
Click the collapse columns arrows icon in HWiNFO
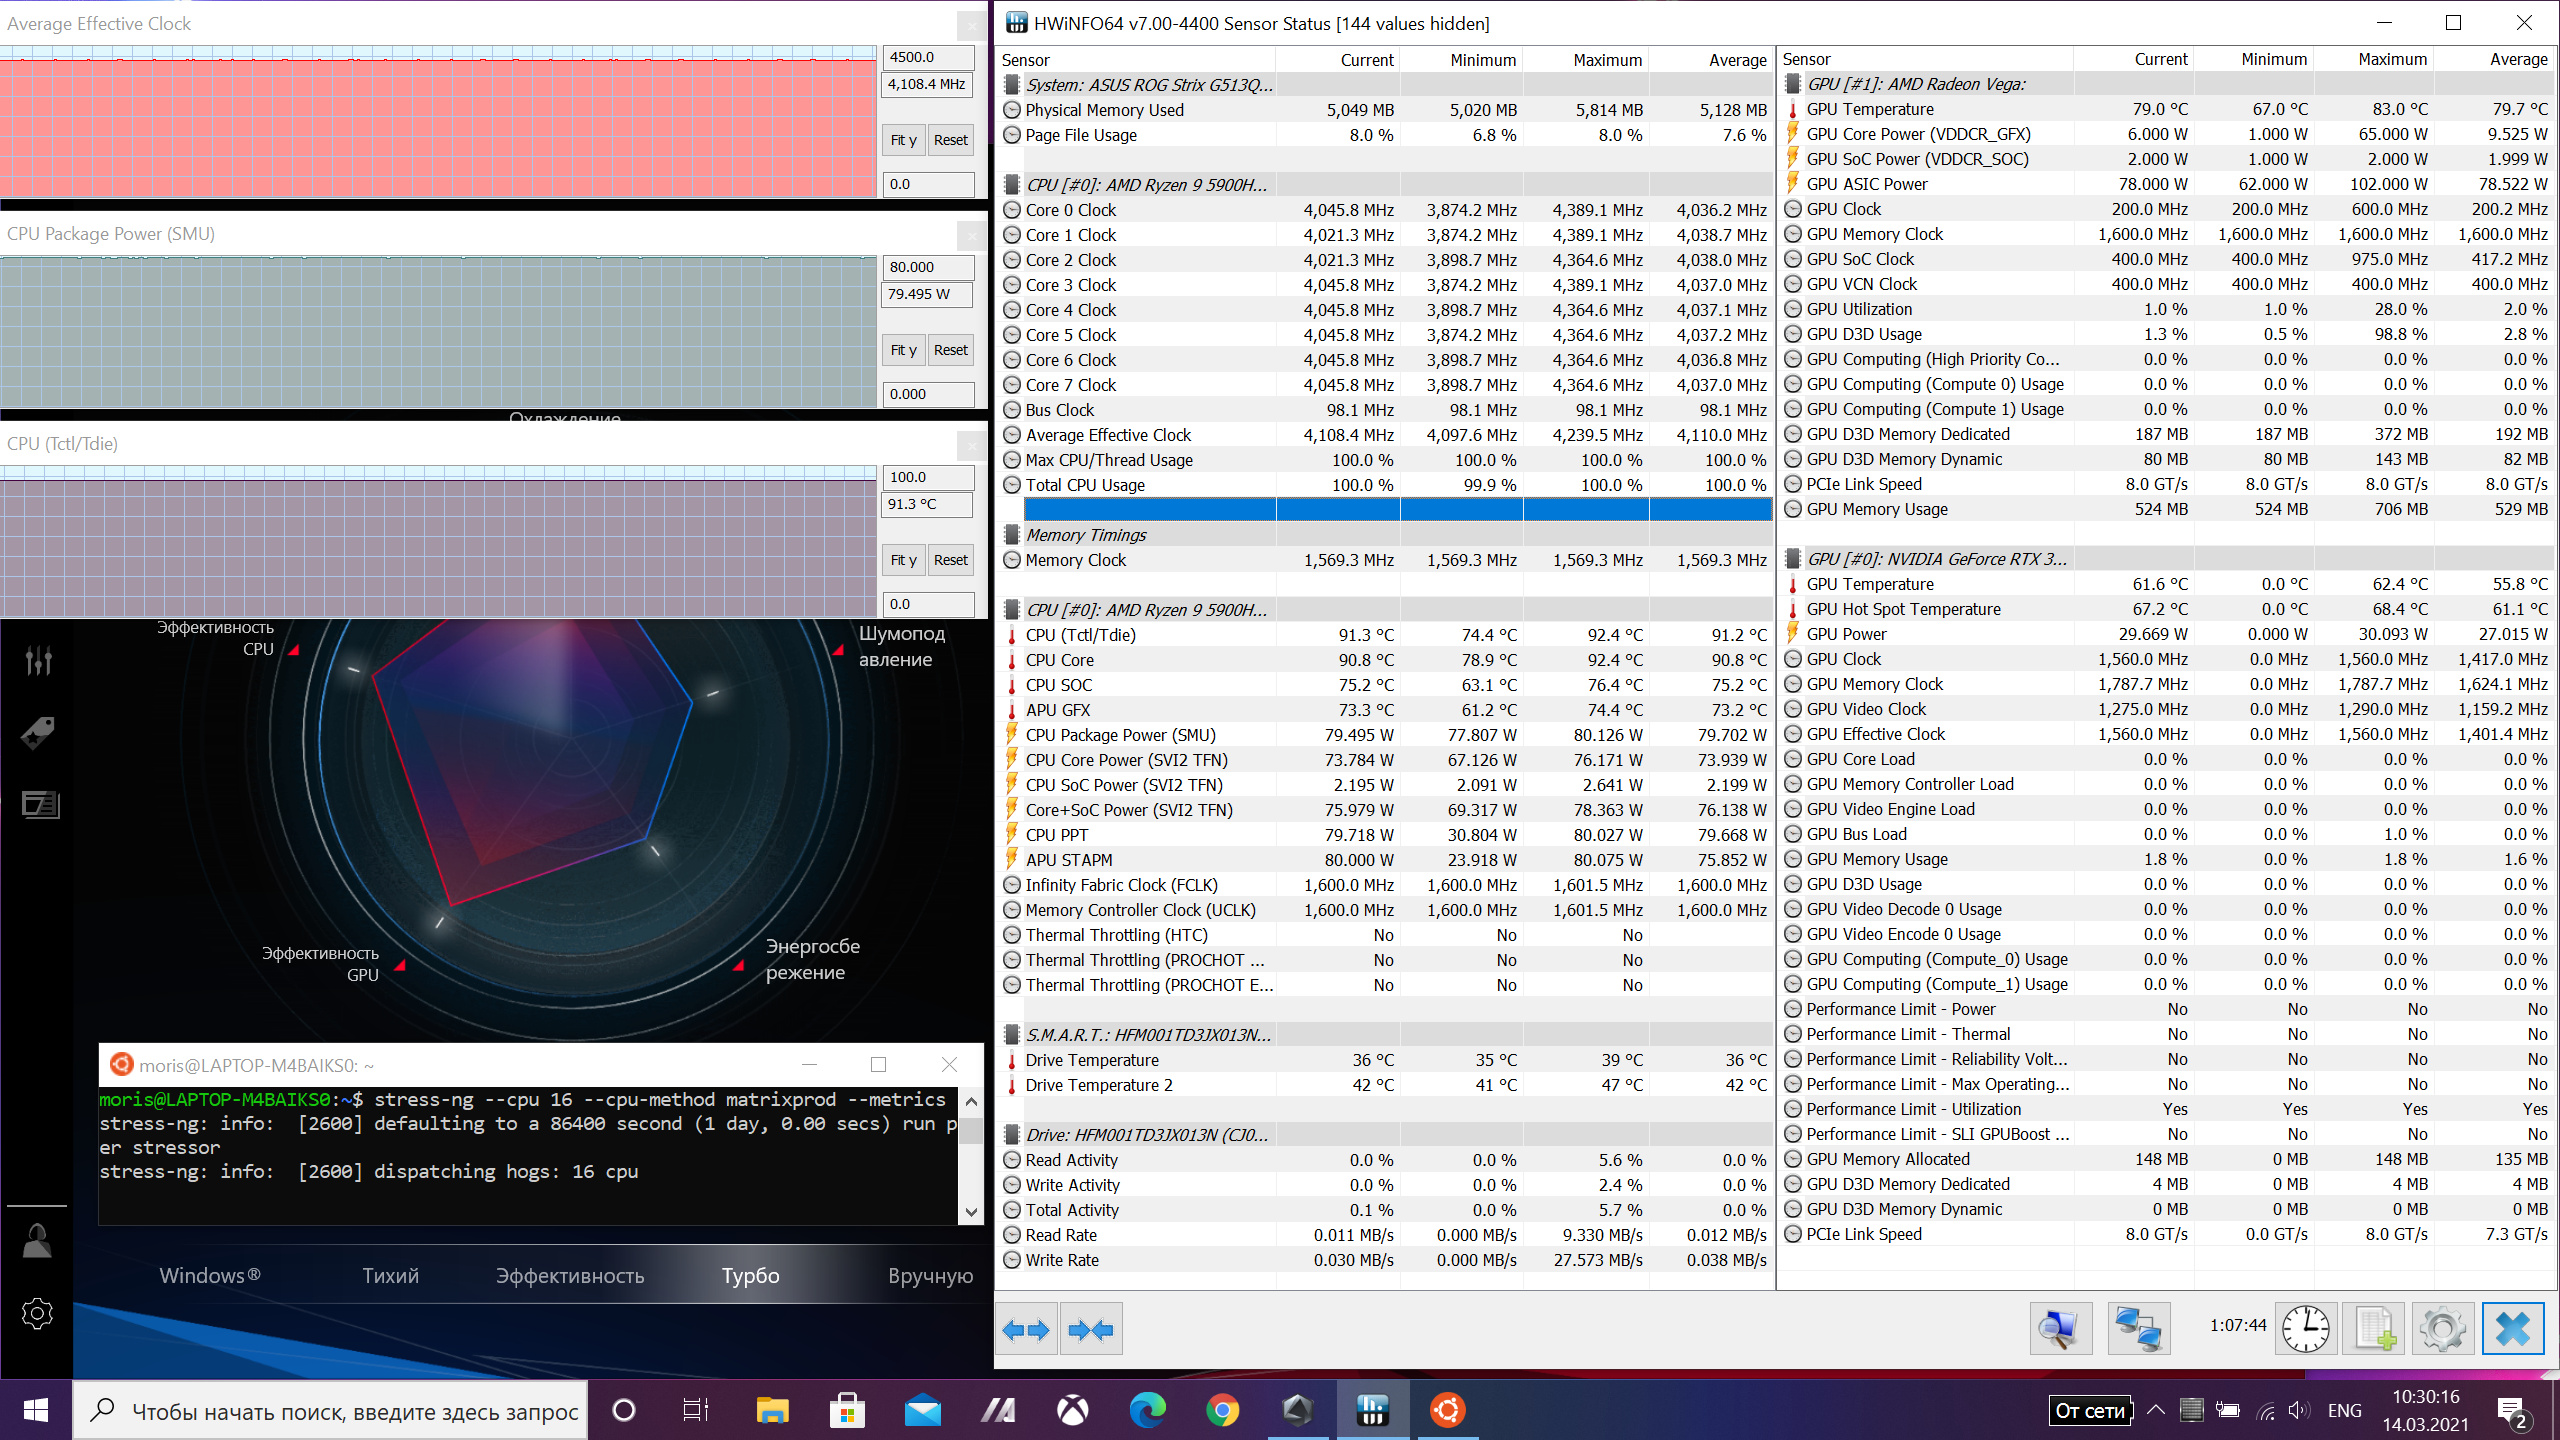1090,1329
